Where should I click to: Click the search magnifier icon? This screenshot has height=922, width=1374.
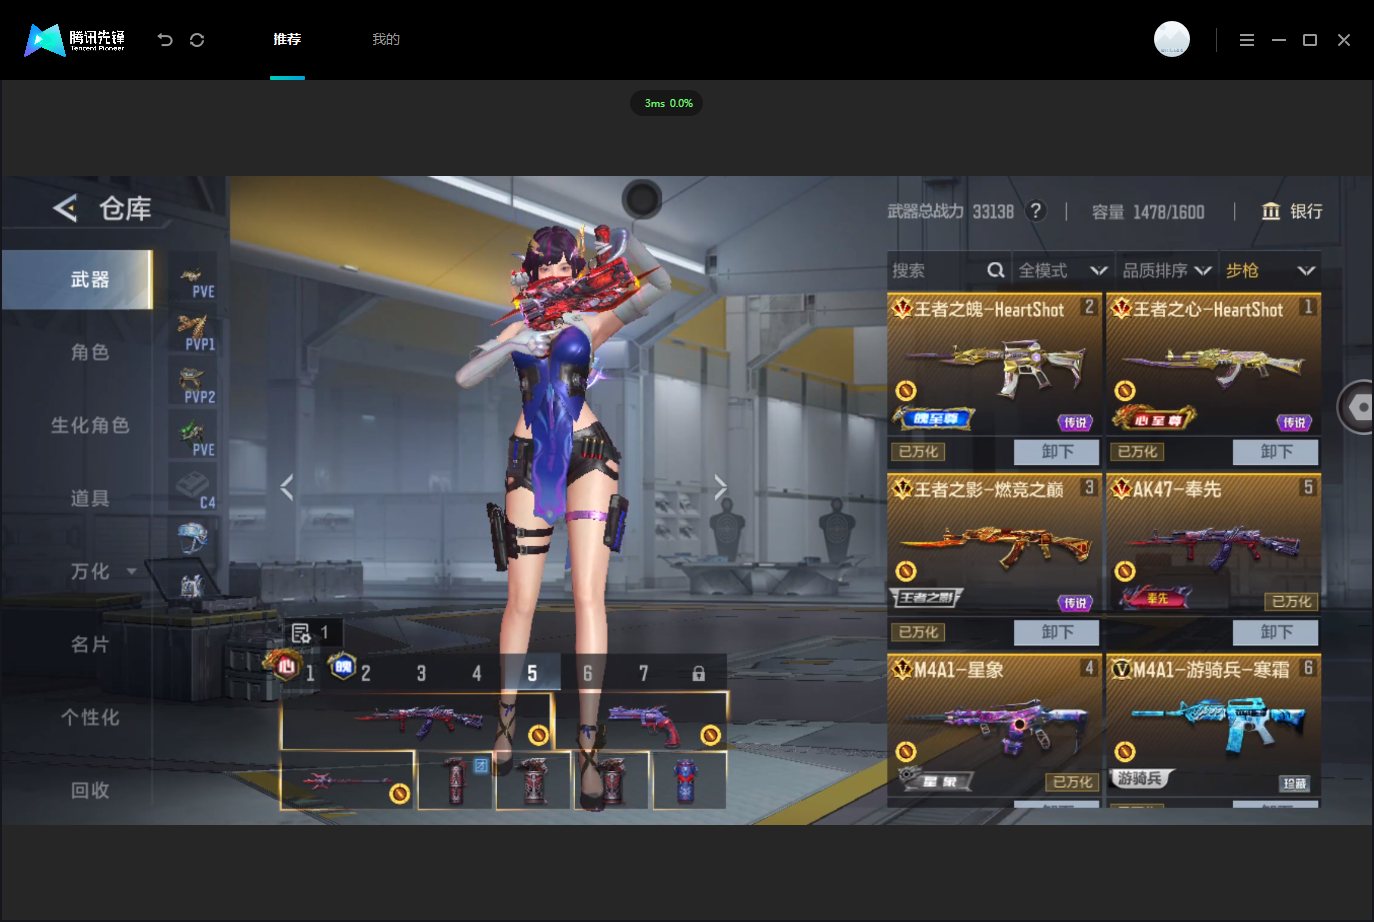tap(995, 270)
